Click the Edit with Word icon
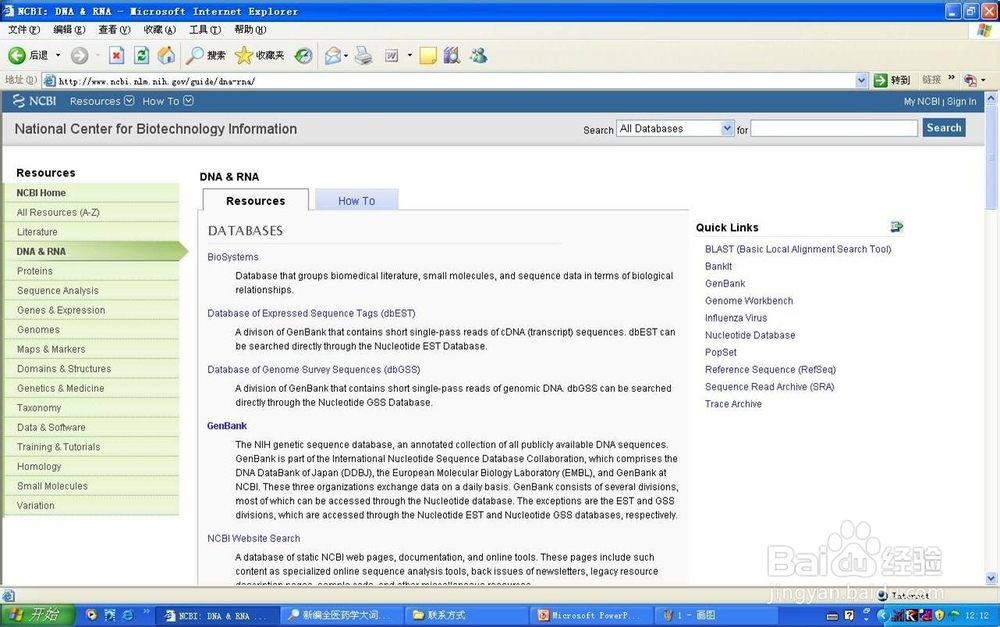This screenshot has width=1000, height=627. point(391,56)
